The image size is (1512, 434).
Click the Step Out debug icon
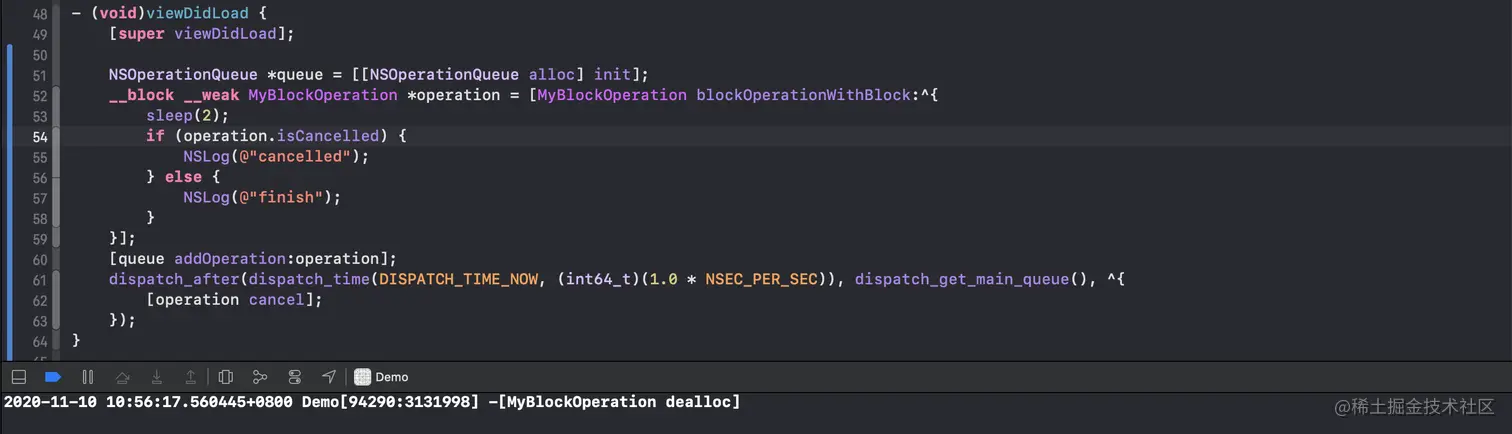click(x=190, y=377)
